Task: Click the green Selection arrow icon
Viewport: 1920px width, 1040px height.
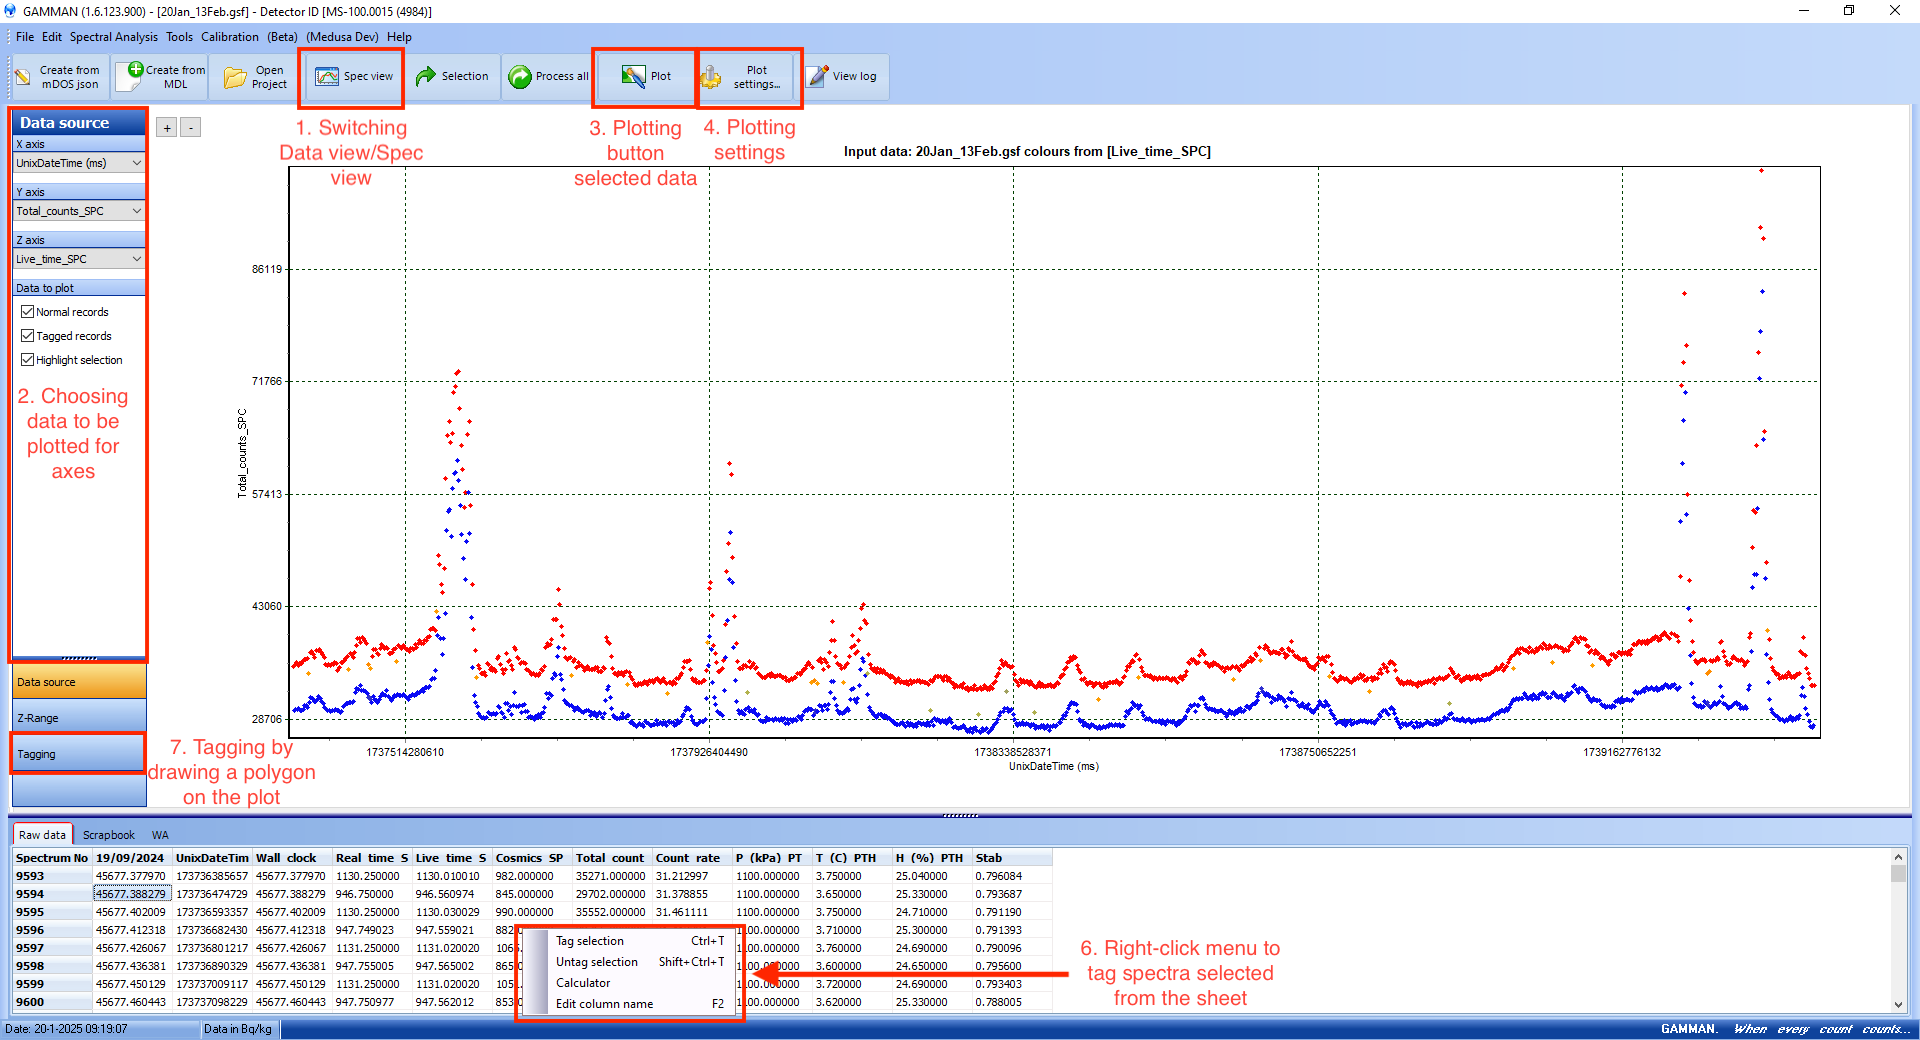Action: 426,77
